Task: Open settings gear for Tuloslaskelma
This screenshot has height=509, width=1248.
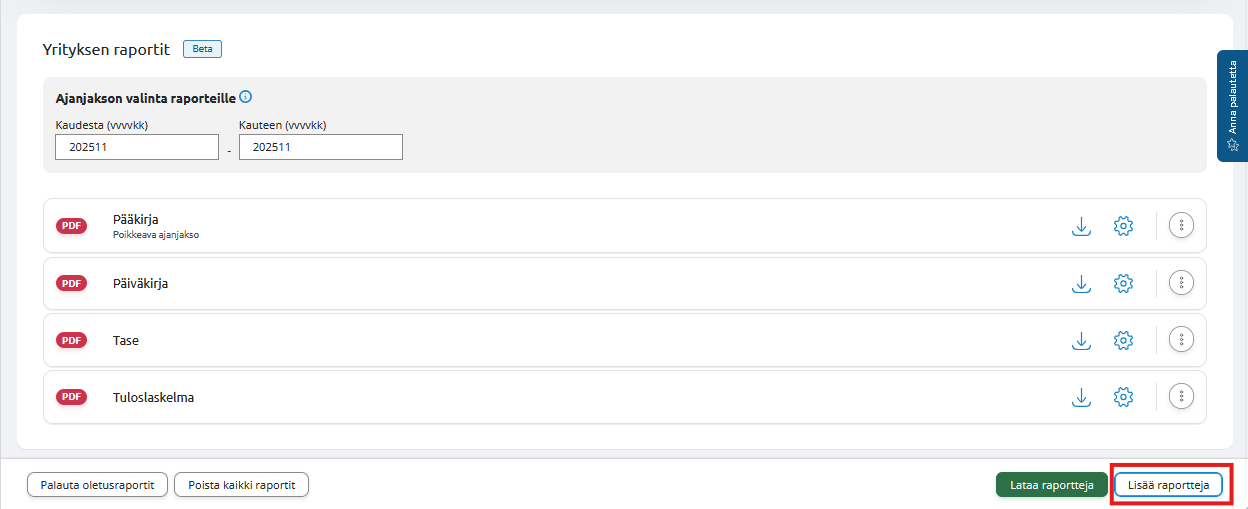Action: point(1123,398)
